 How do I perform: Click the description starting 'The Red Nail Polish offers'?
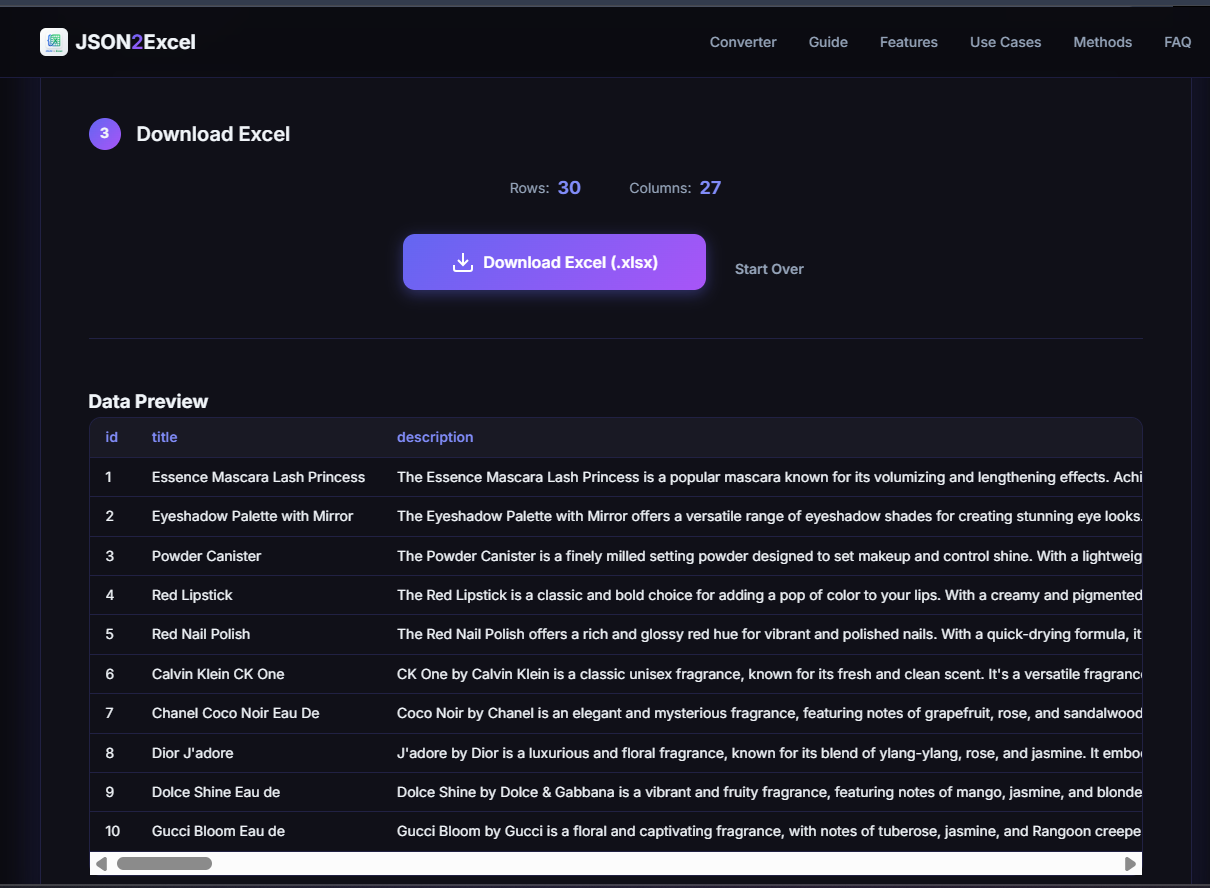[769, 634]
